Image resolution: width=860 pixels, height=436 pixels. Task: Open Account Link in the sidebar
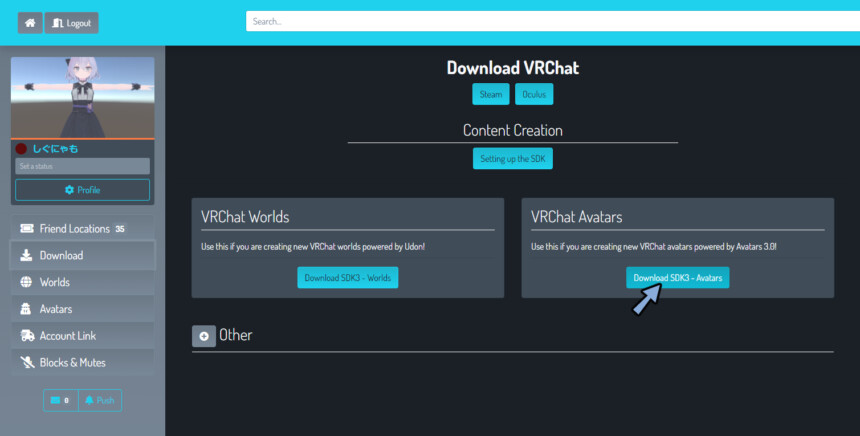pyautogui.click(x=83, y=336)
